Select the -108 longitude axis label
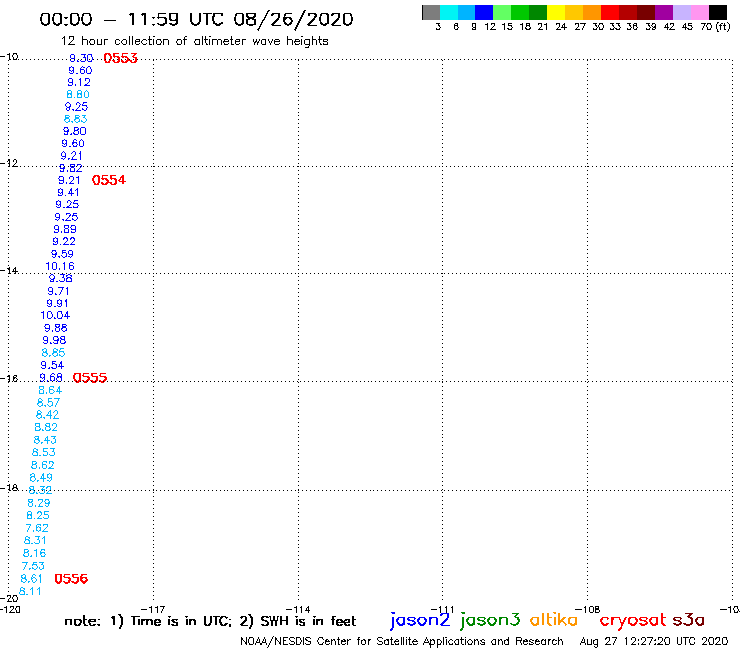 pos(588,609)
